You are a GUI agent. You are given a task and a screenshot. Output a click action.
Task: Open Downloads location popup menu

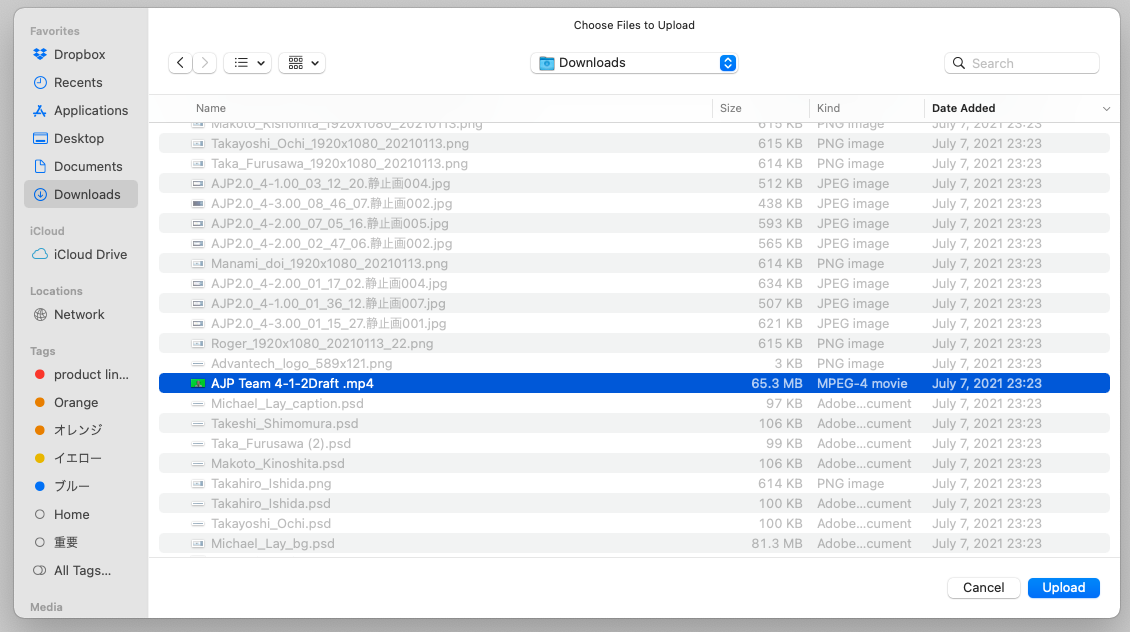tap(634, 63)
